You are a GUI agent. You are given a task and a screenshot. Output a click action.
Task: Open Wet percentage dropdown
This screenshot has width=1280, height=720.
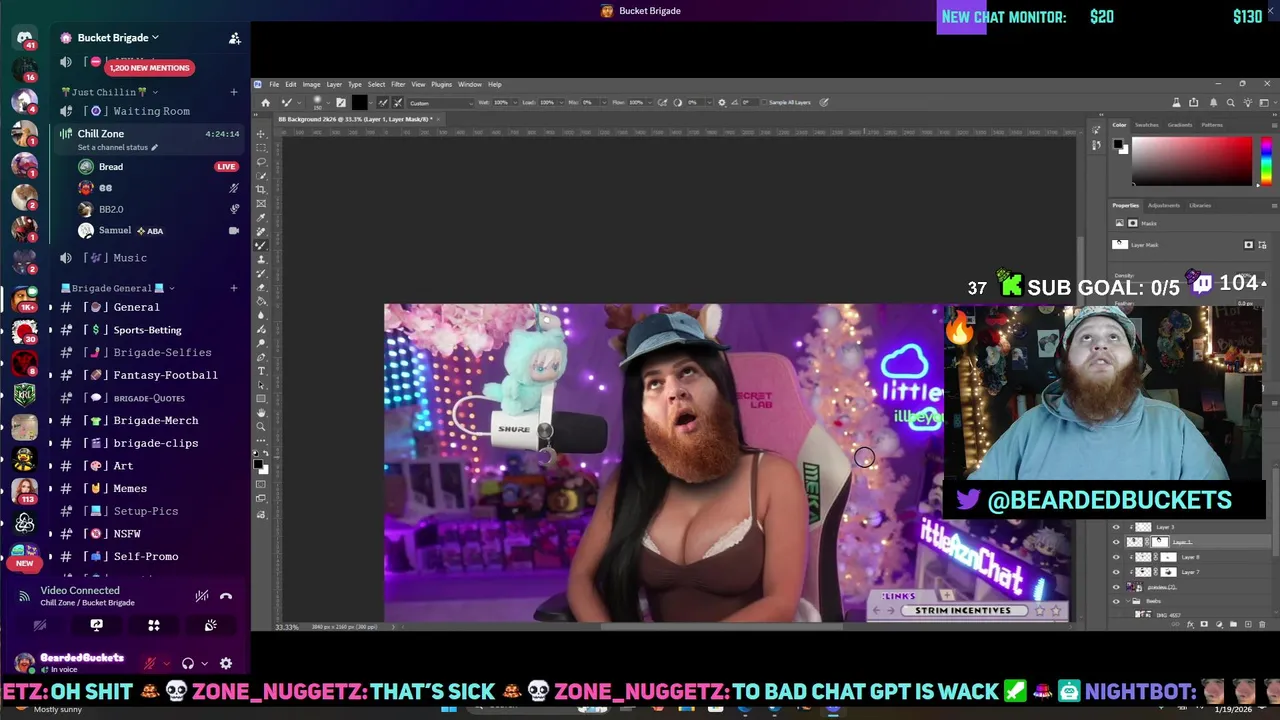(x=515, y=102)
